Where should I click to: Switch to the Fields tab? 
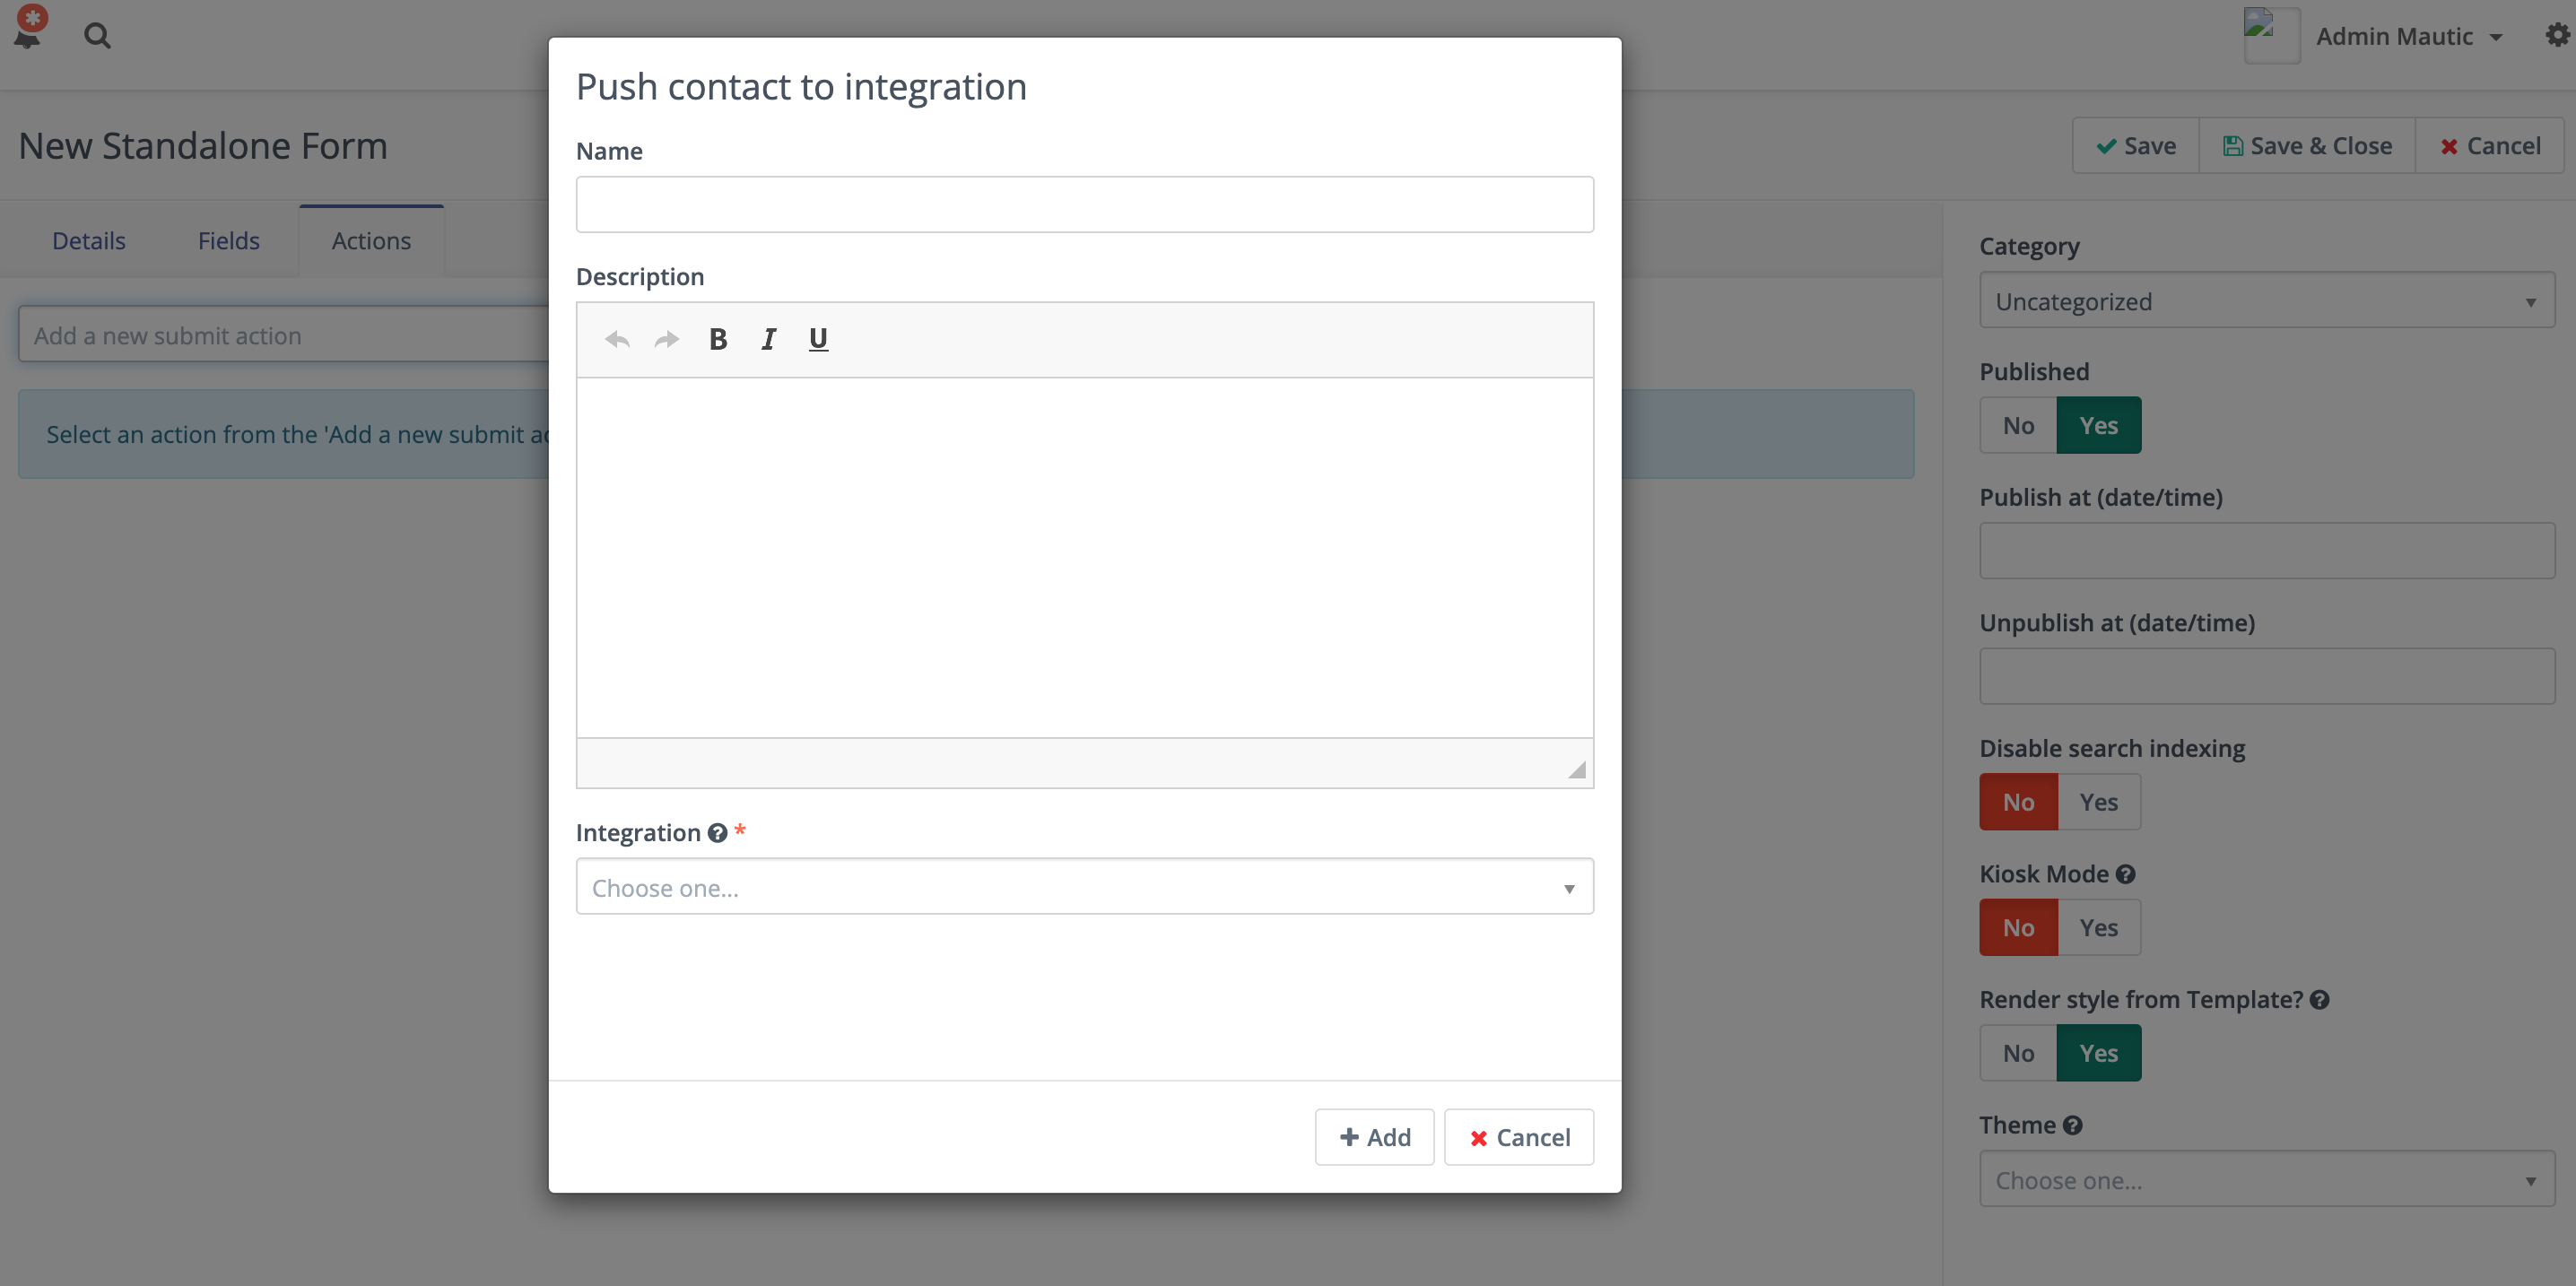228,240
